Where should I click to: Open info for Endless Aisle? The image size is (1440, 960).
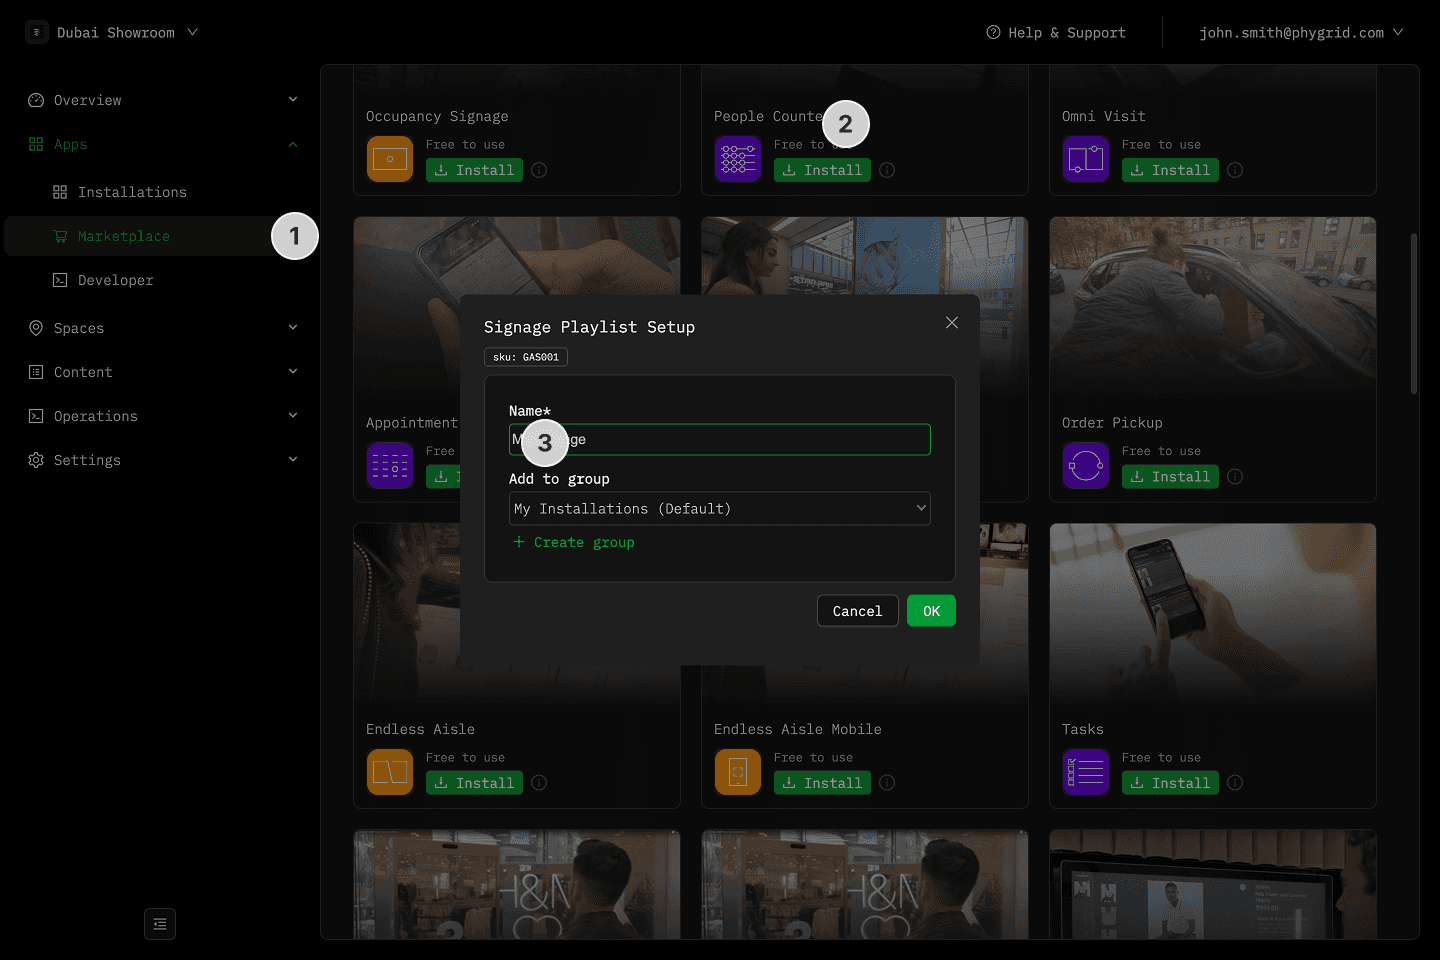pyautogui.click(x=539, y=782)
